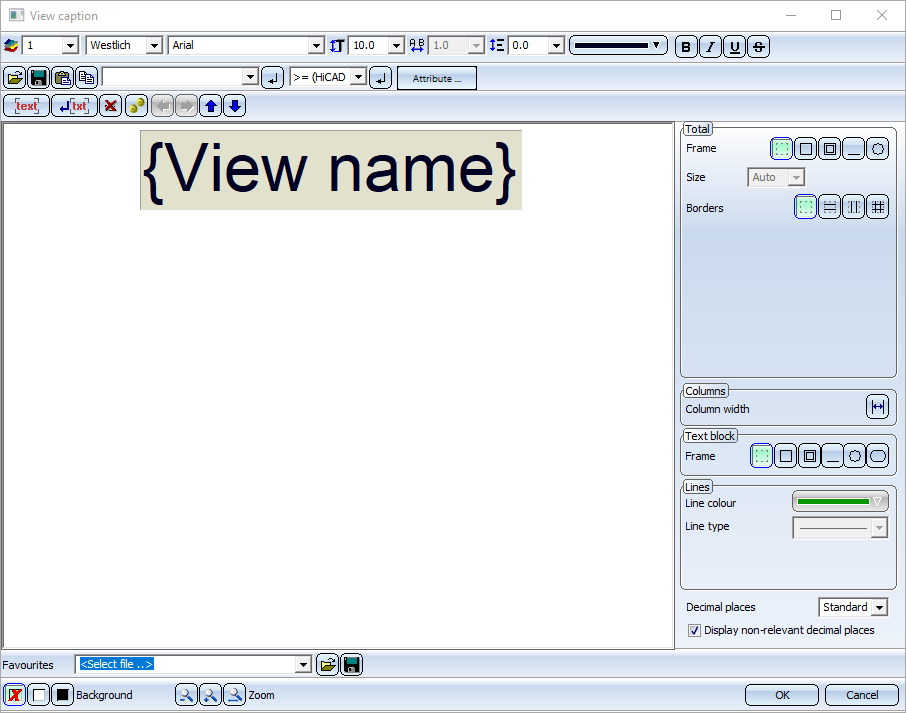Toggle Display non-relevant decimal places checkbox

tap(695, 630)
